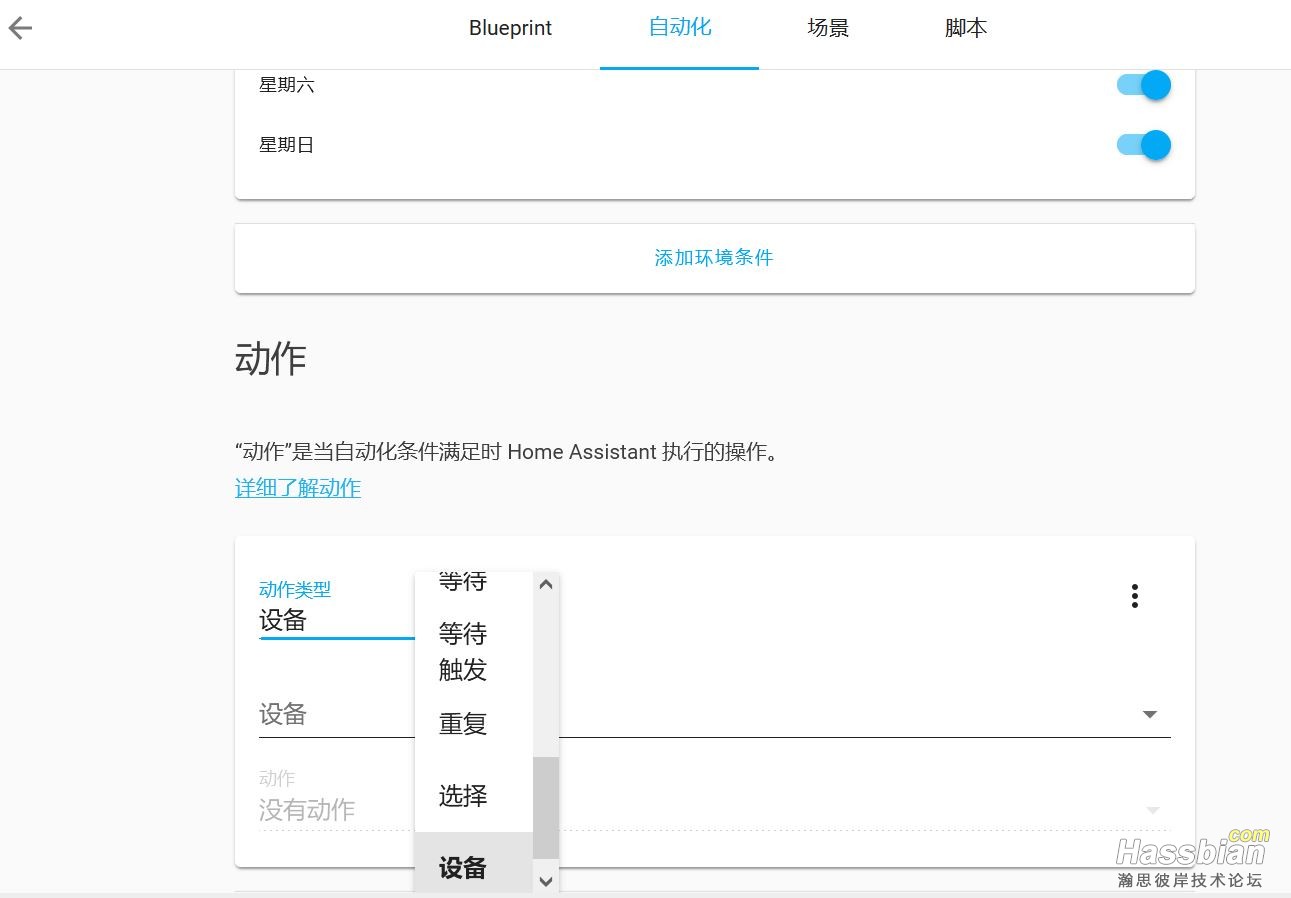
Task: Click the dropdown list scroll-down arrow
Action: (546, 881)
